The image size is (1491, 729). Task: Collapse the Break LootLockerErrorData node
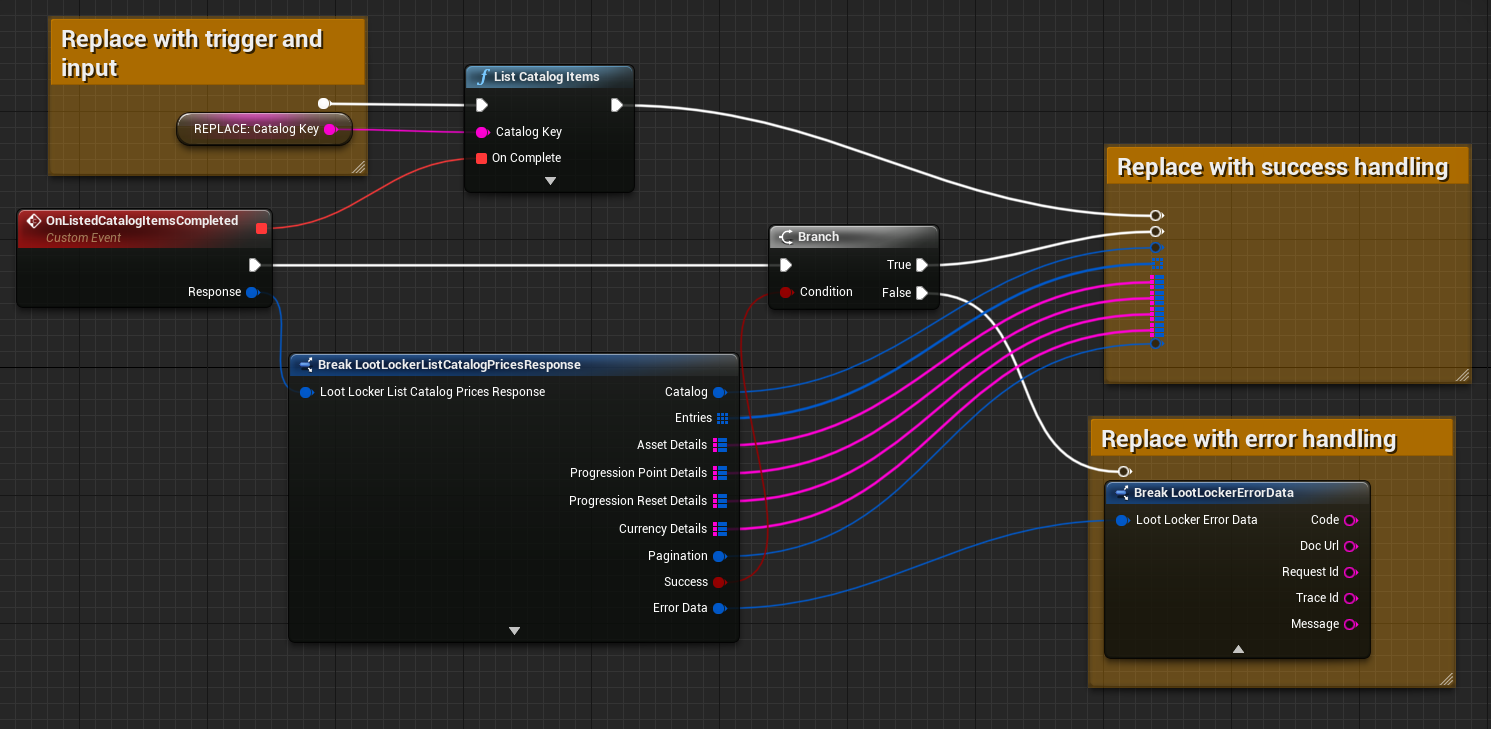(1238, 649)
